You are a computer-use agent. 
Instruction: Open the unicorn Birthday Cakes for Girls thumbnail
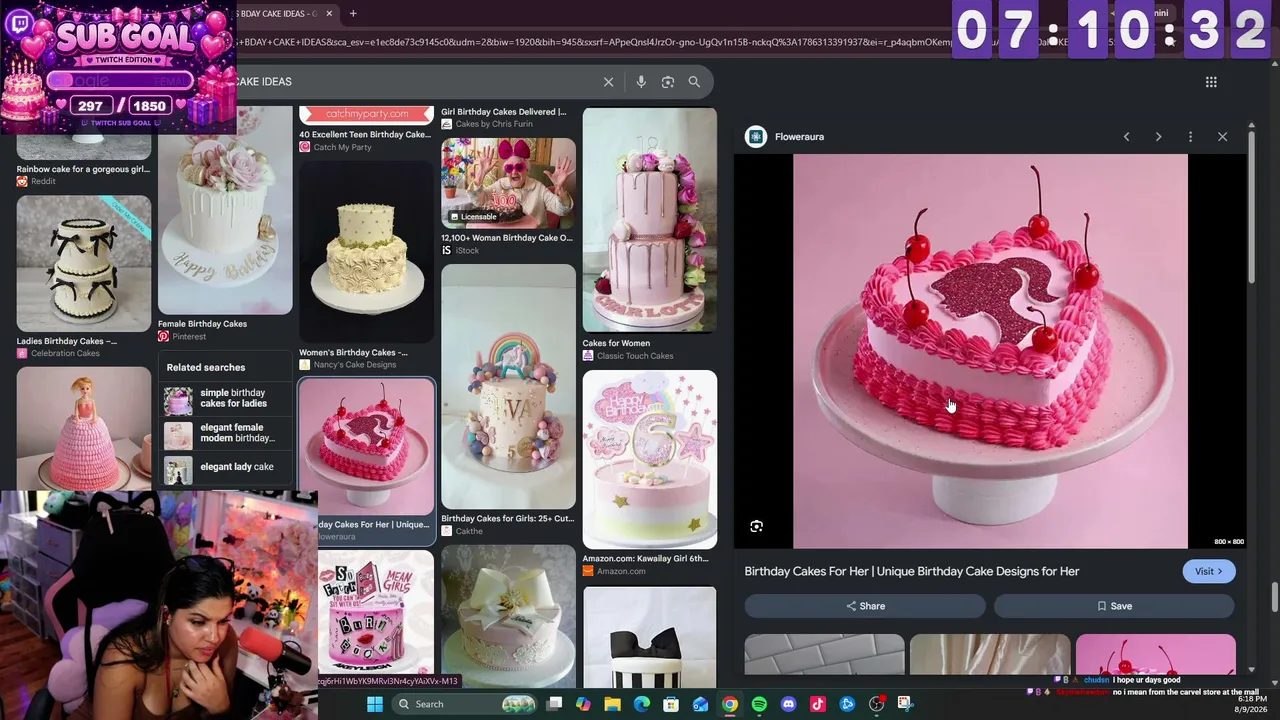pos(508,387)
